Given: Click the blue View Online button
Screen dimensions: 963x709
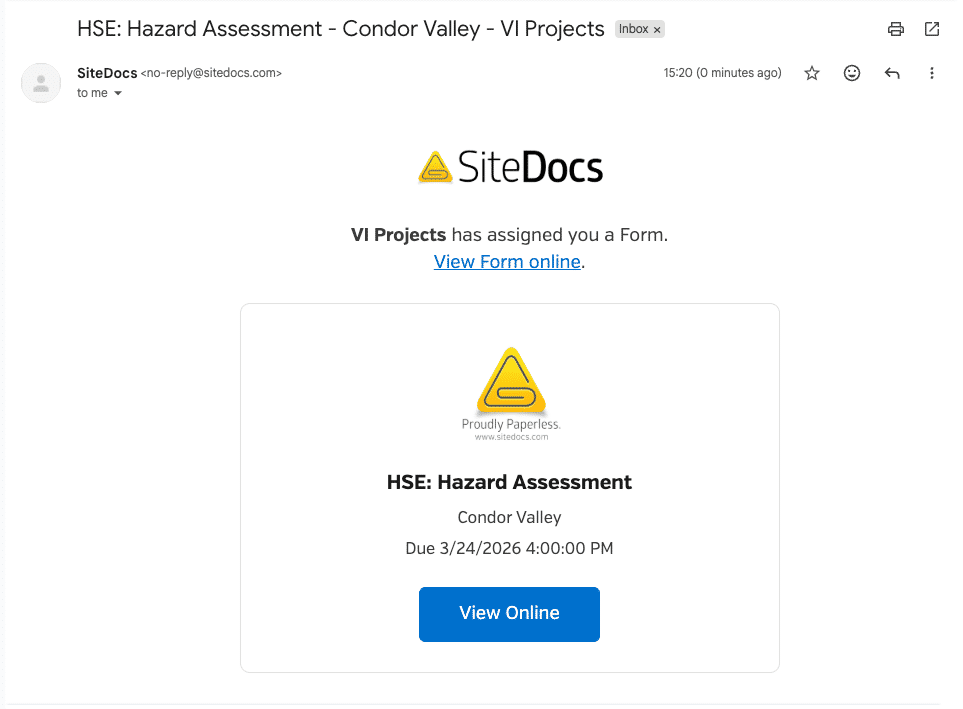Looking at the screenshot, I should coord(509,614).
